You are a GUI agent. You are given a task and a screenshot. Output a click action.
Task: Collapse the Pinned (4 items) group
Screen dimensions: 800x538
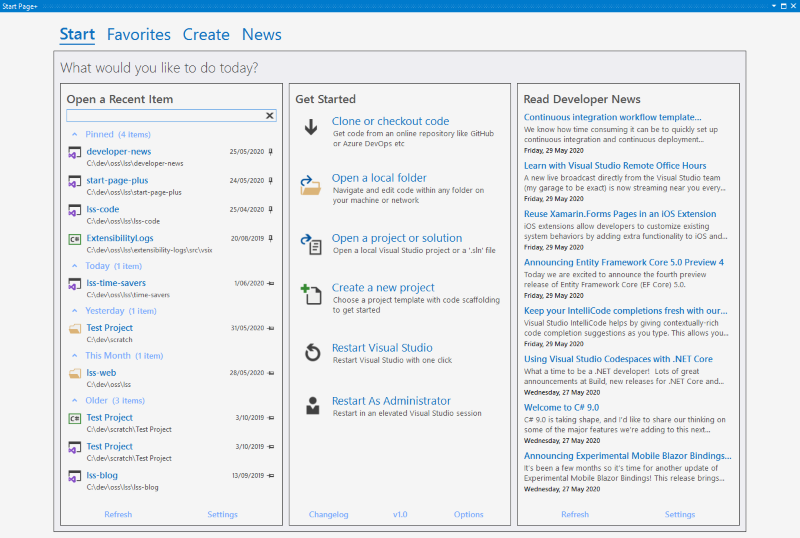click(x=75, y=134)
